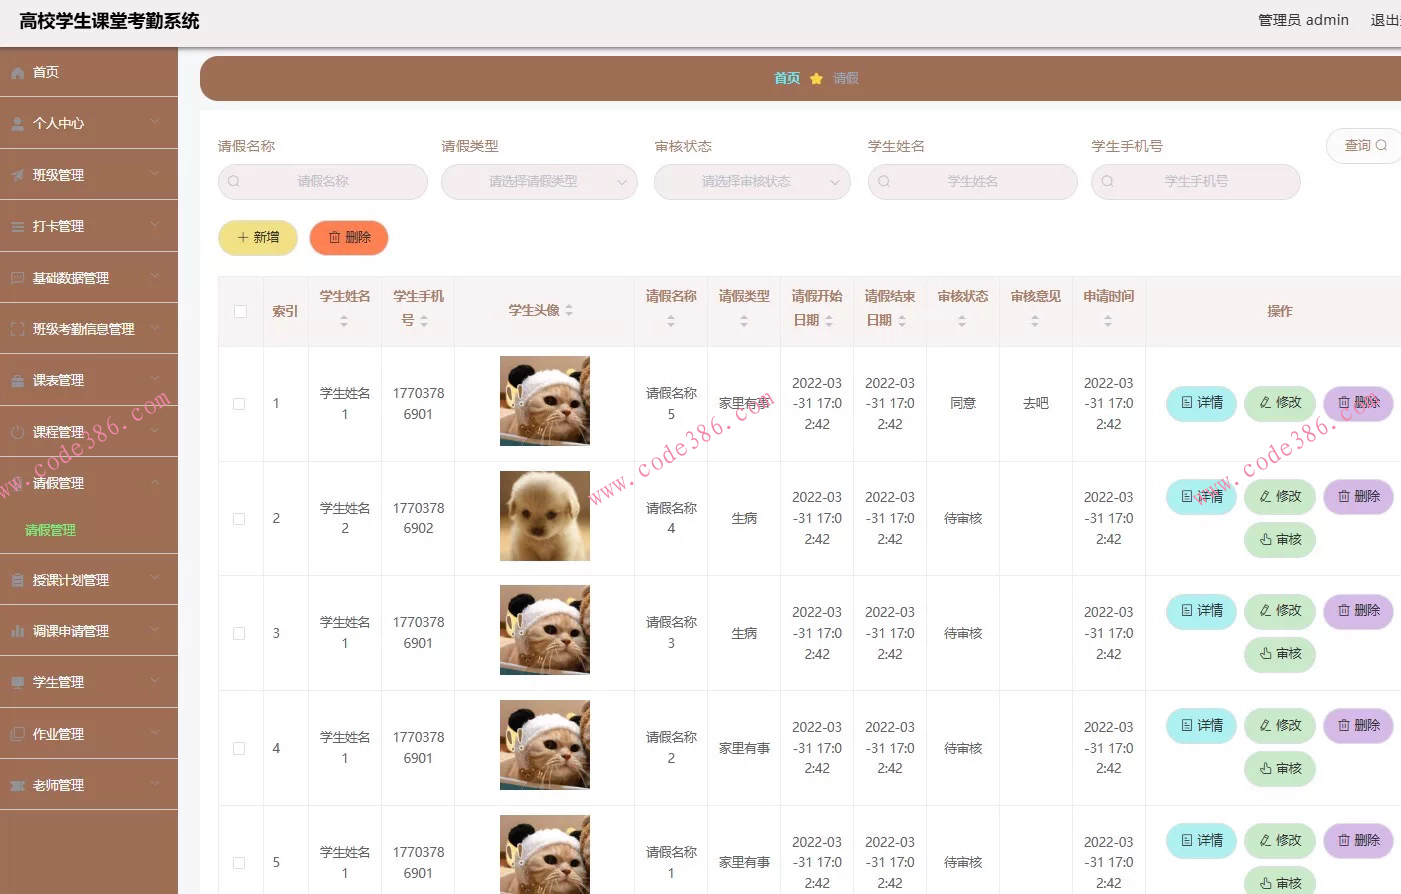
Task: Click the orange 删除 batch button
Action: [x=349, y=238]
